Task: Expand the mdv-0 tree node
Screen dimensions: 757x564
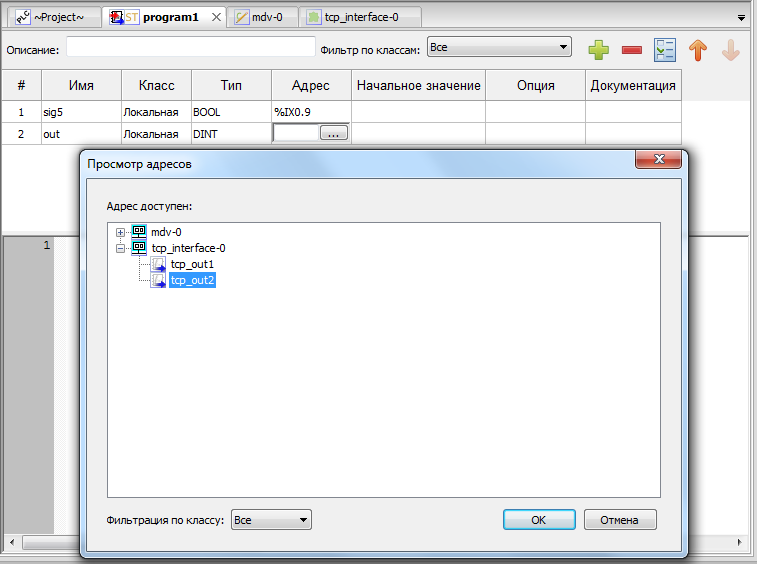Action: [x=120, y=232]
